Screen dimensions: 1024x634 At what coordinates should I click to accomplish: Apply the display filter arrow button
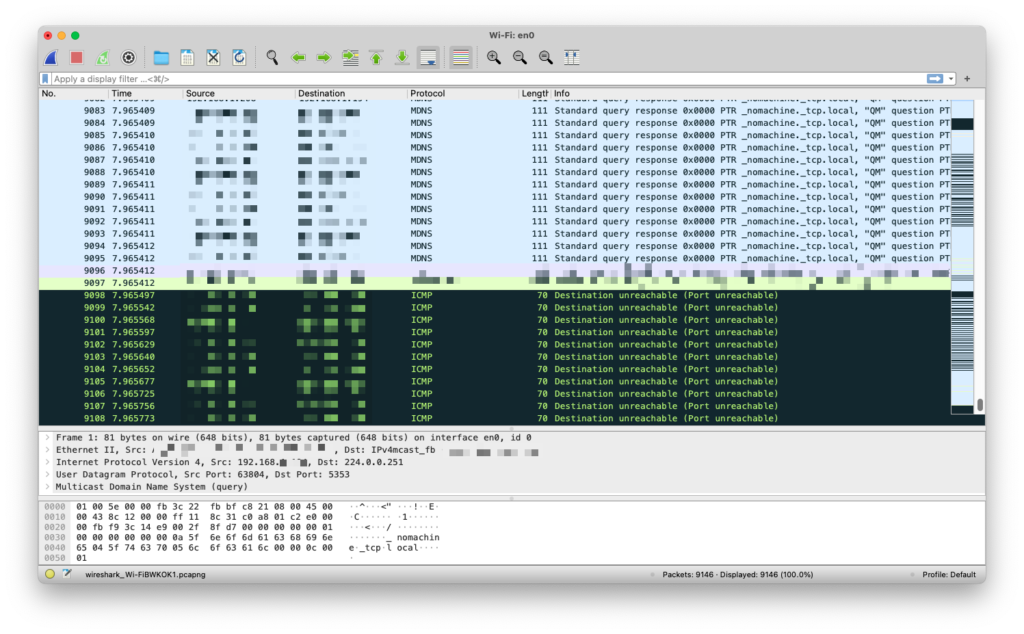(x=935, y=79)
